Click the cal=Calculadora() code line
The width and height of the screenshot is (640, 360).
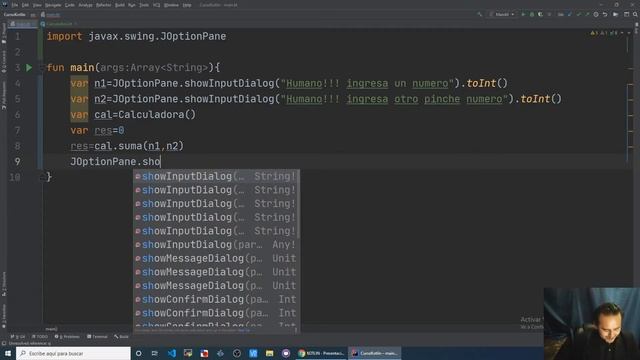[133, 115]
